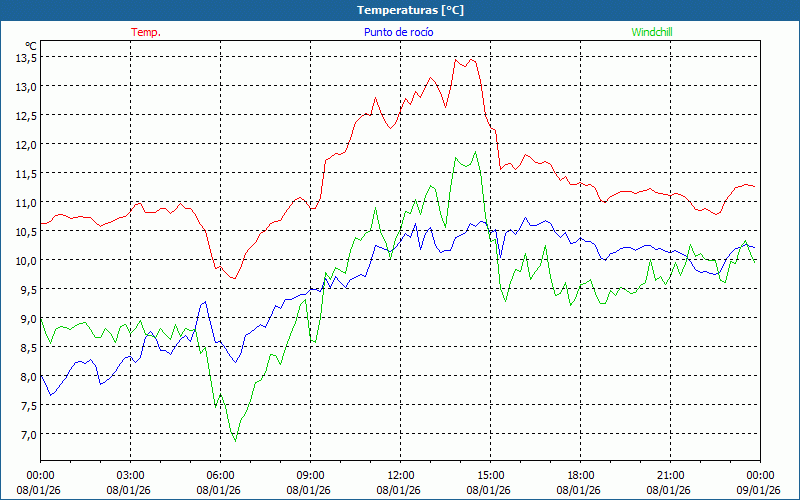Click the Temperaturas [°C] chart title
The width and height of the screenshot is (800, 500).
click(x=410, y=10)
